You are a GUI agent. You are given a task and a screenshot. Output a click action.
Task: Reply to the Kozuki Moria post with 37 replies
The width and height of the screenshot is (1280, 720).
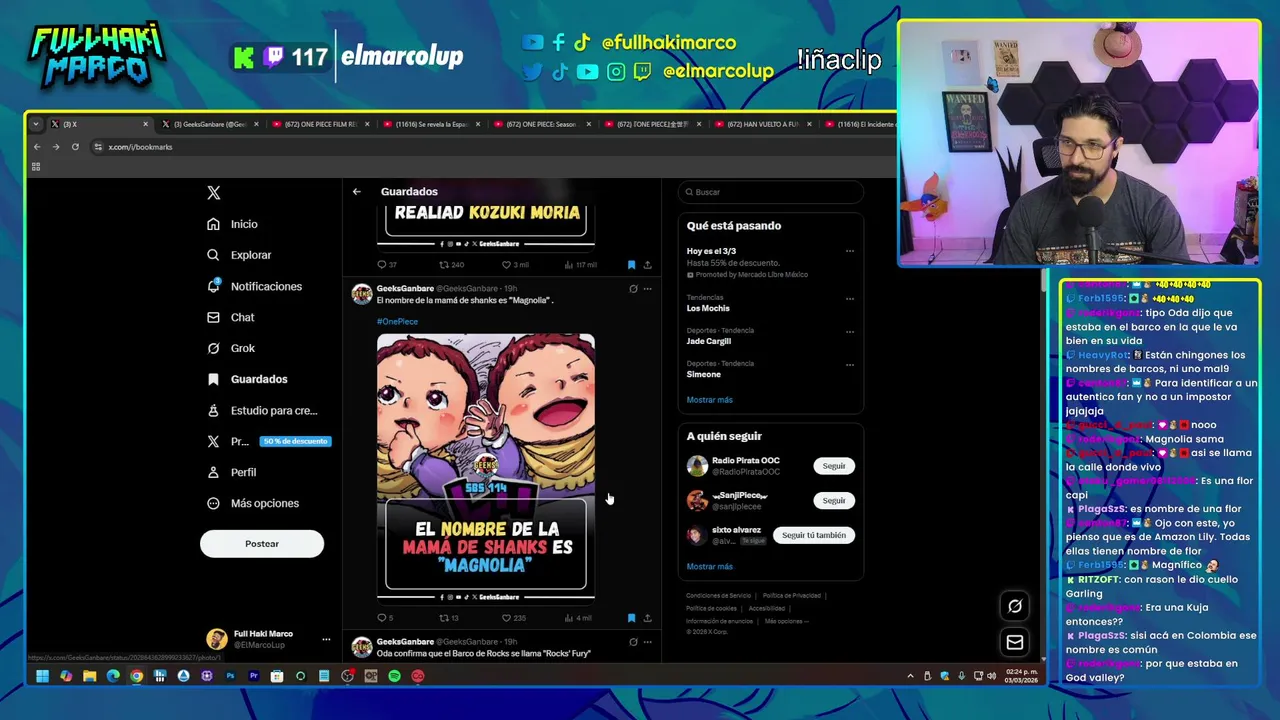point(387,265)
